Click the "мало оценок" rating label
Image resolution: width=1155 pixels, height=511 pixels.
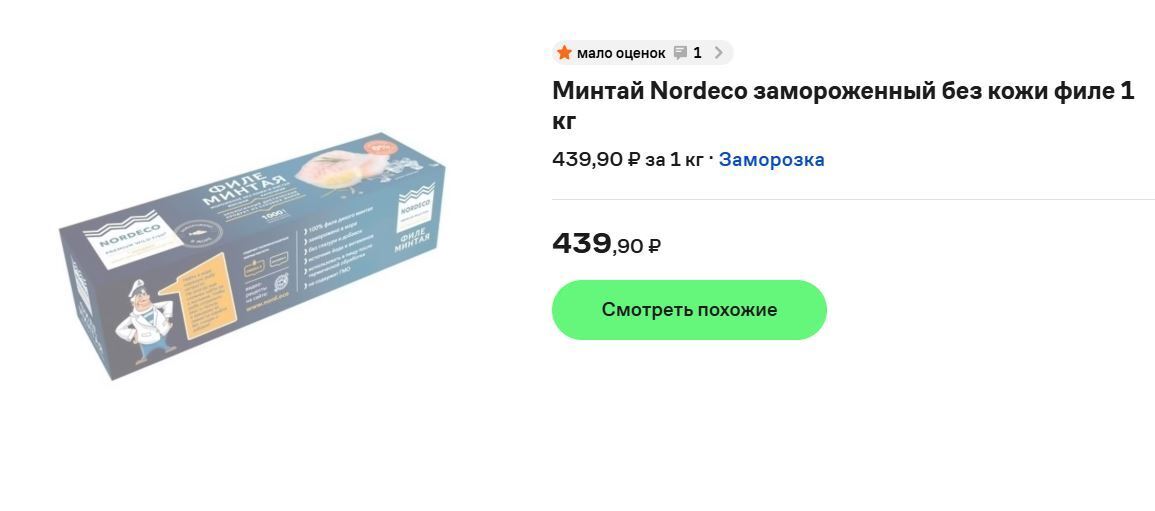pos(620,53)
